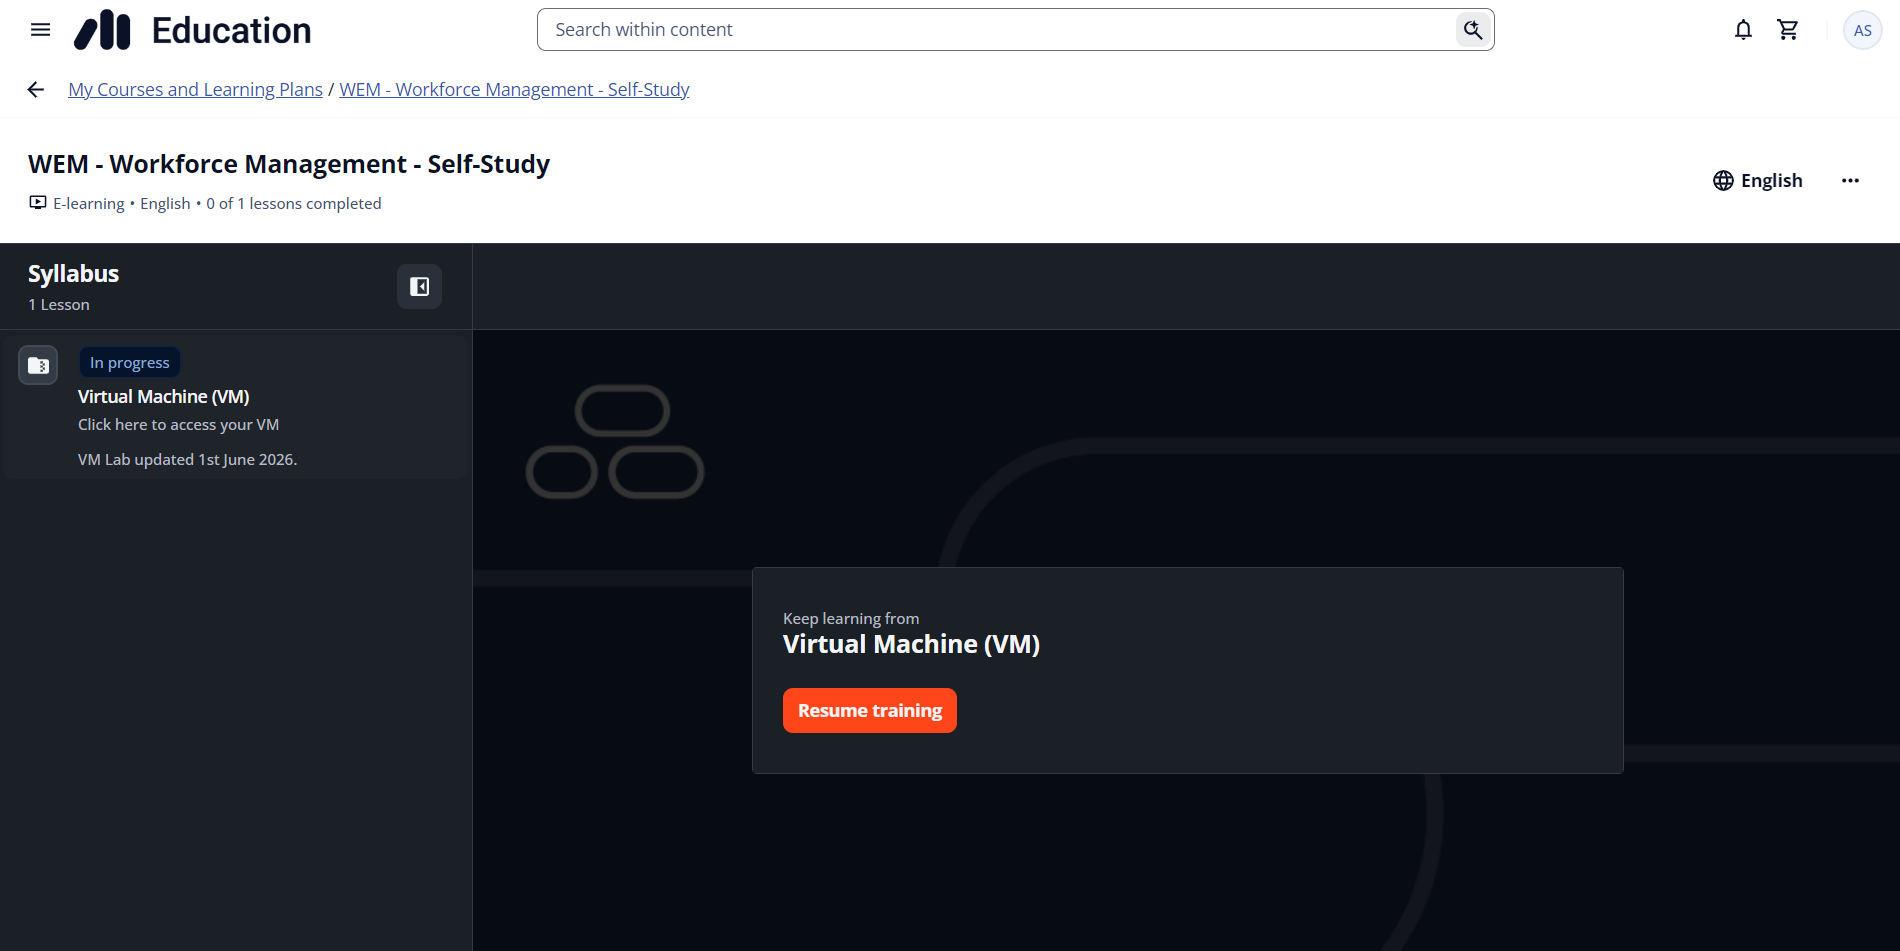The width and height of the screenshot is (1900, 951).
Task: Click the In progress status badge
Action: pyautogui.click(x=130, y=363)
